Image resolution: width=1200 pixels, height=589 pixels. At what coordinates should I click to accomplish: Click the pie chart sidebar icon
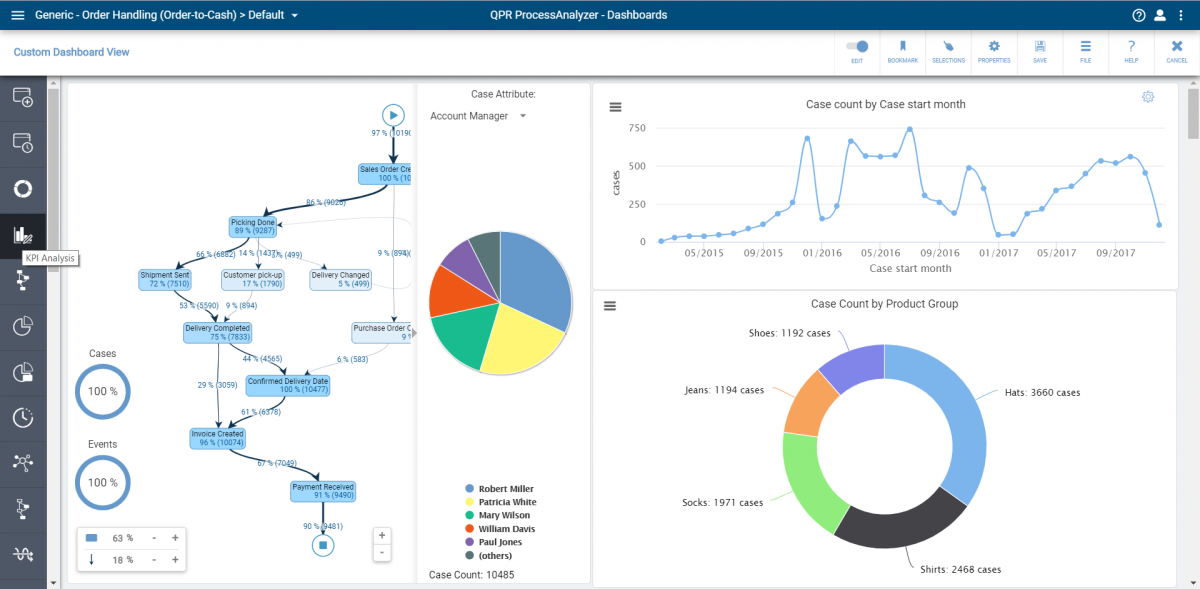point(22,327)
